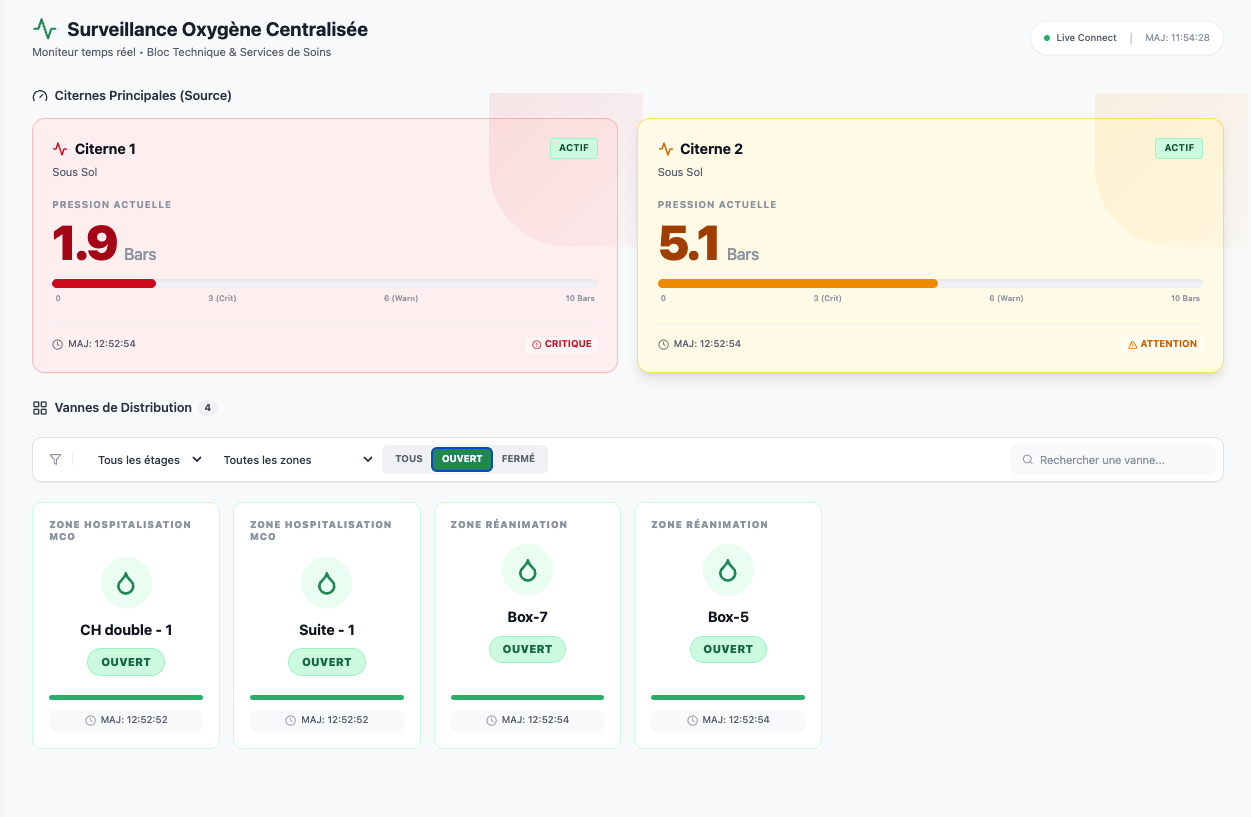Image resolution: width=1251 pixels, height=817 pixels.
Task: Click the Rechercher une vanne search field
Action: tap(1114, 460)
